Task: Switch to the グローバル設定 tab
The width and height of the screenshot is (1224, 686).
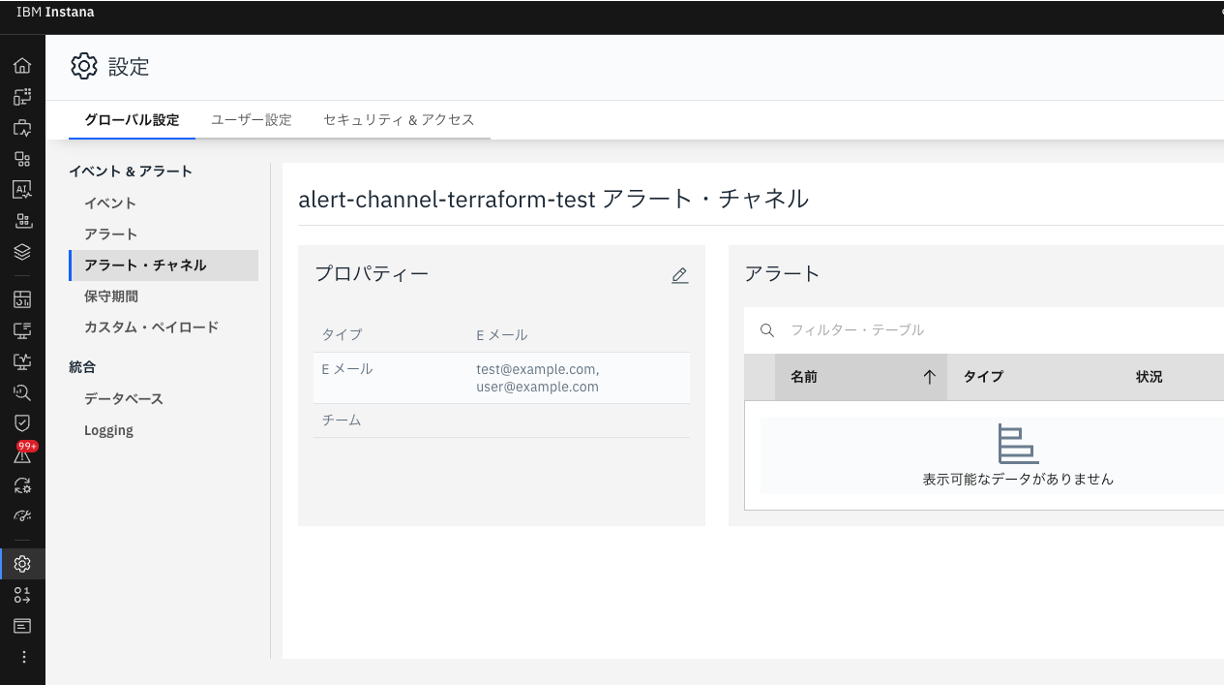Action: (x=132, y=120)
